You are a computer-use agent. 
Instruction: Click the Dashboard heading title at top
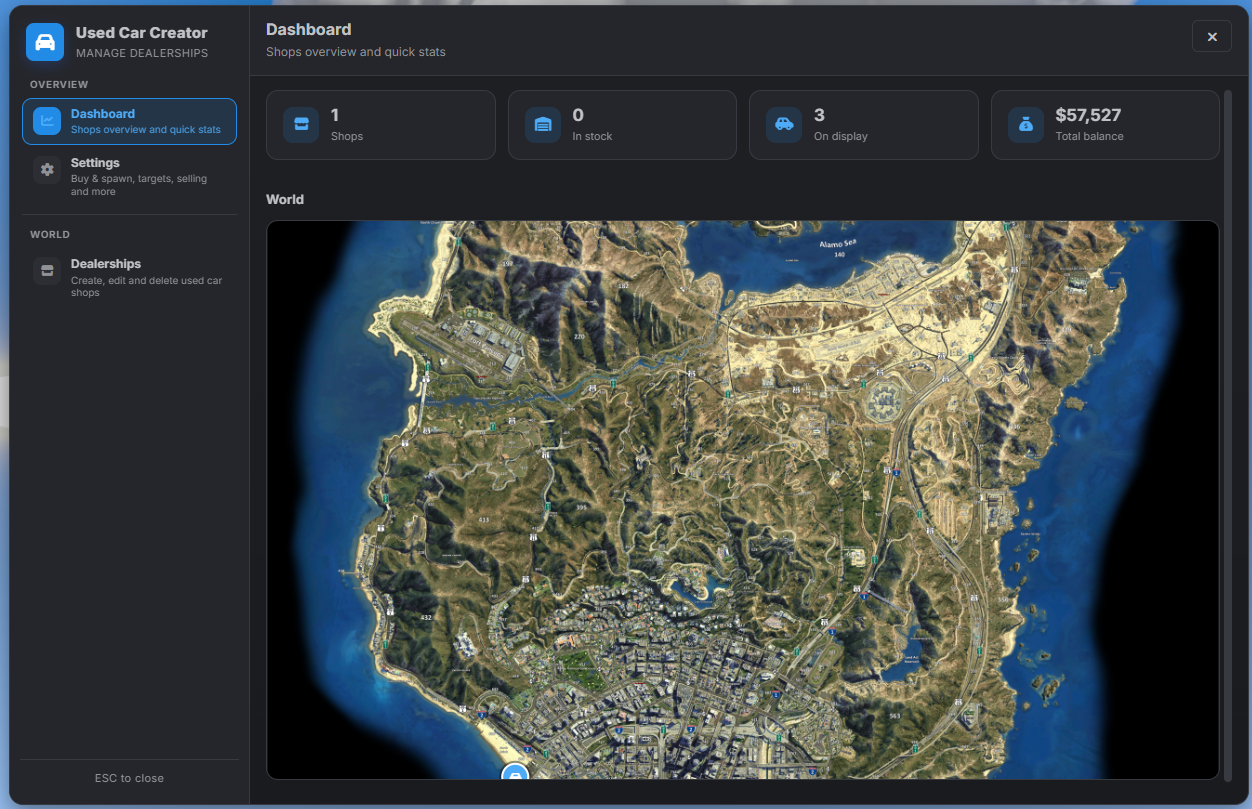[308, 29]
